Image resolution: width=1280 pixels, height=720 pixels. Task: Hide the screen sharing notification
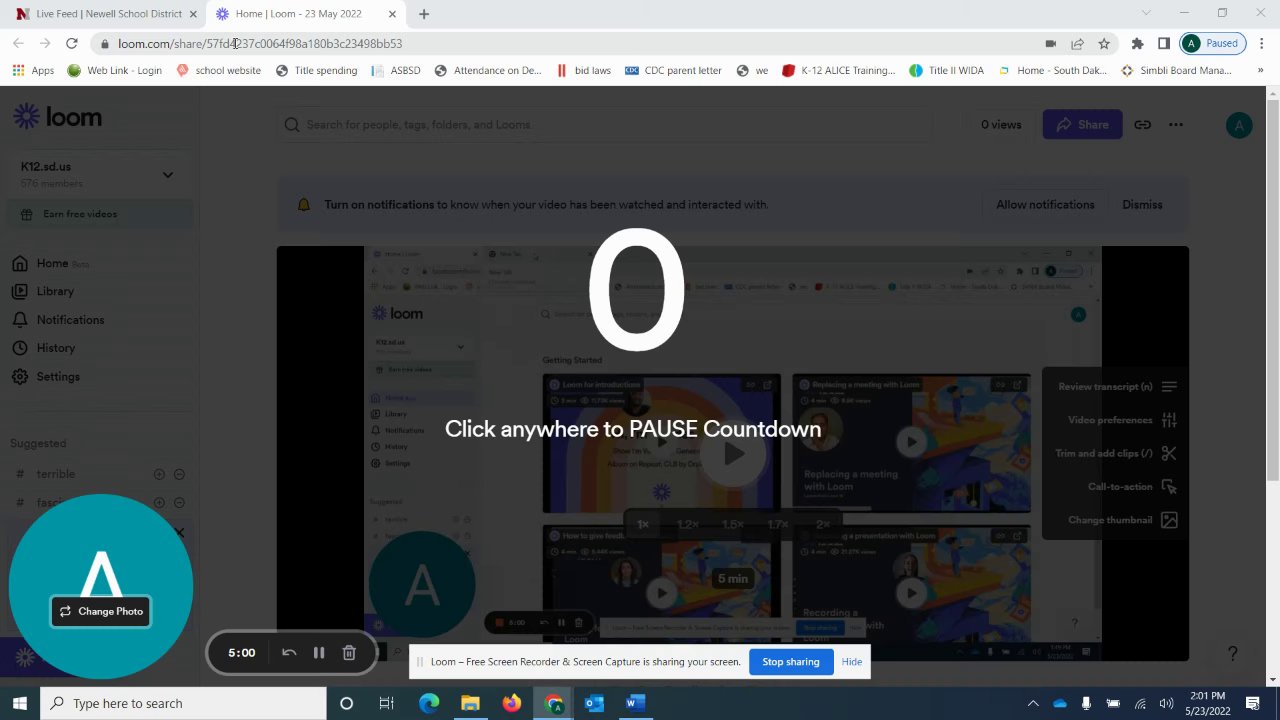coord(852,662)
